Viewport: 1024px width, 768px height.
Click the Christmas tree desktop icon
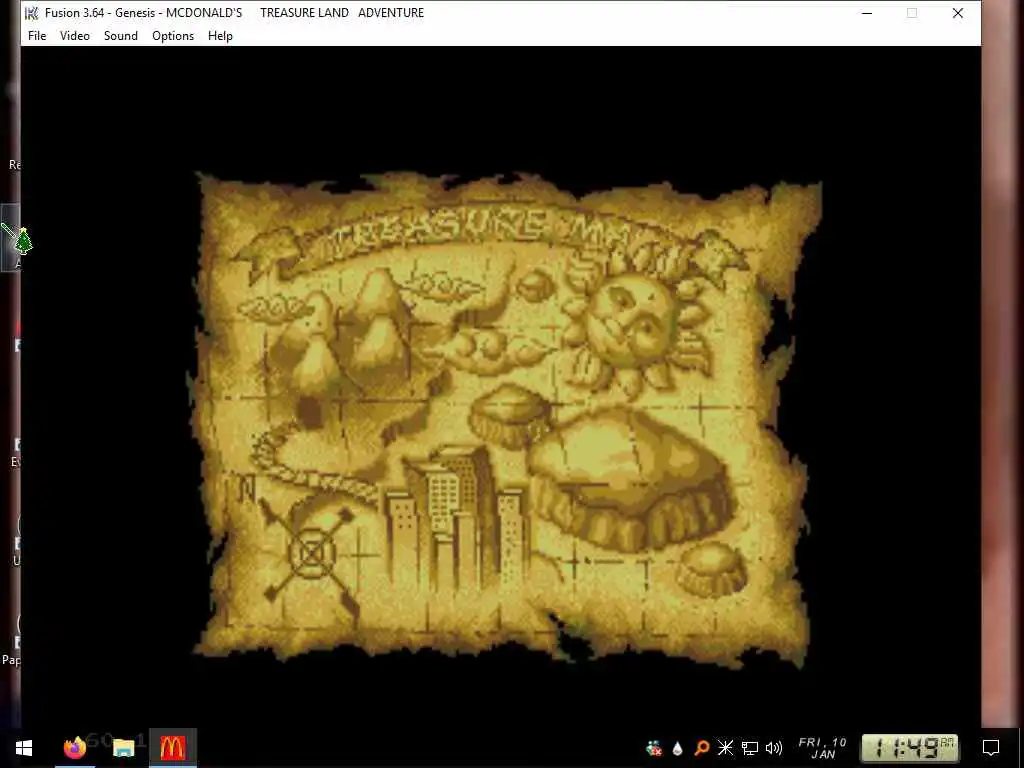tap(22, 240)
